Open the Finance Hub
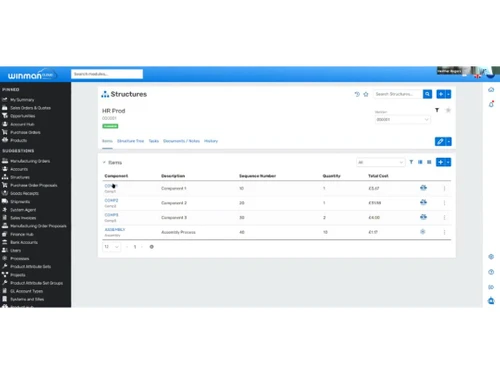Image resolution: width=500 pixels, height=375 pixels. tap(22, 234)
